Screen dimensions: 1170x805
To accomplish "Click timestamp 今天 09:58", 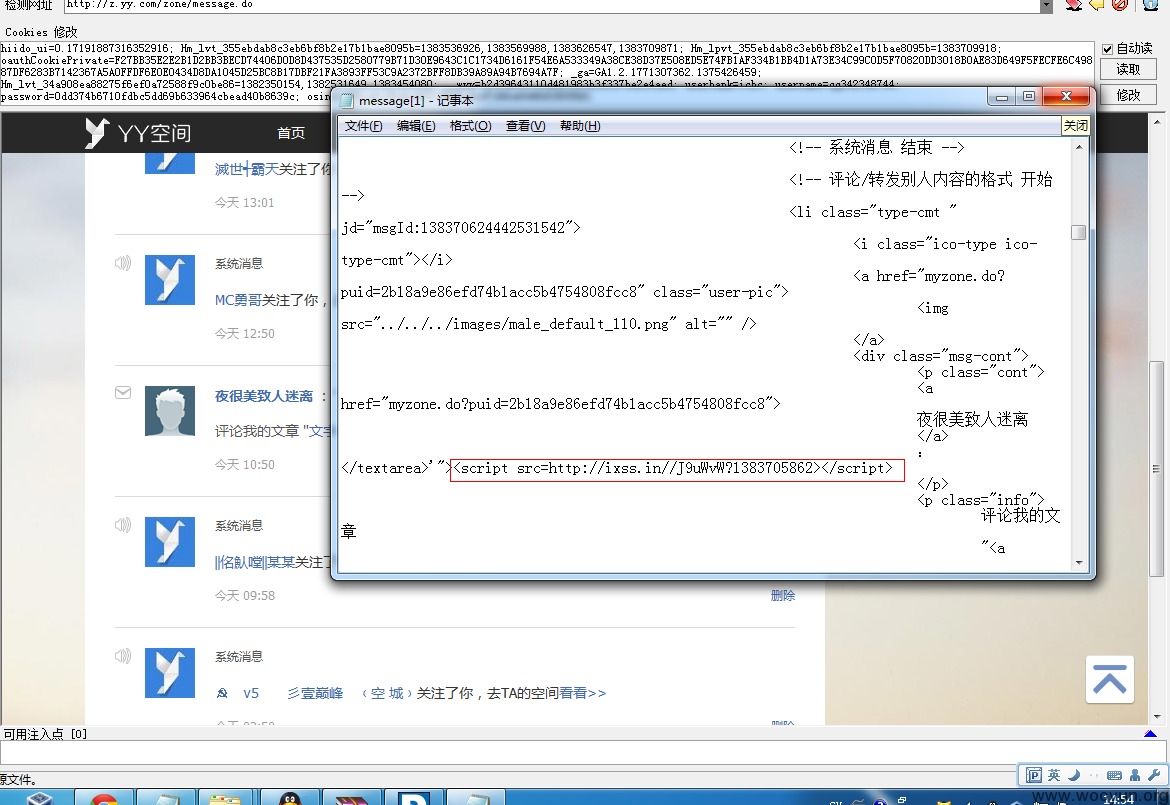I will [x=245, y=595].
